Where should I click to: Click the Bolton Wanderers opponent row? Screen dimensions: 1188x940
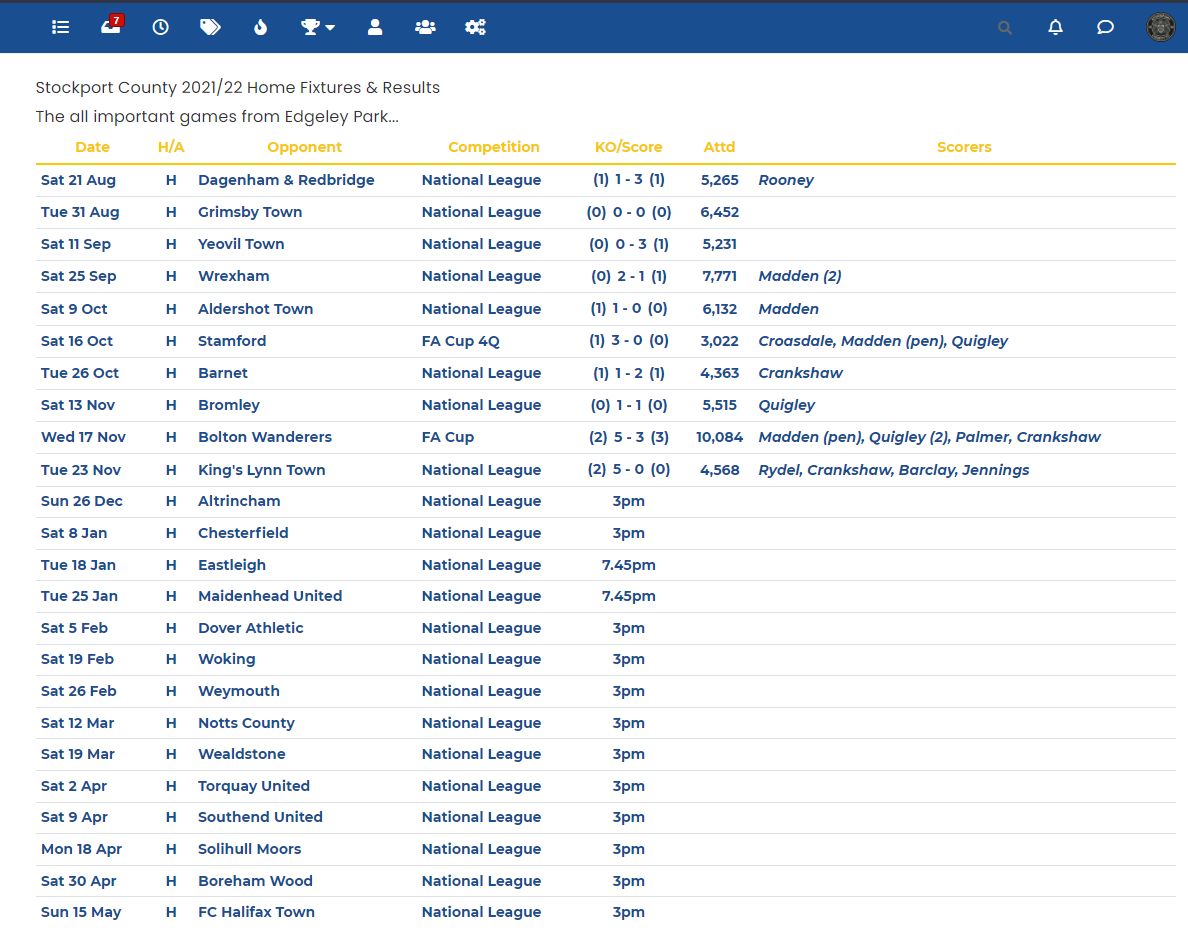click(x=265, y=437)
